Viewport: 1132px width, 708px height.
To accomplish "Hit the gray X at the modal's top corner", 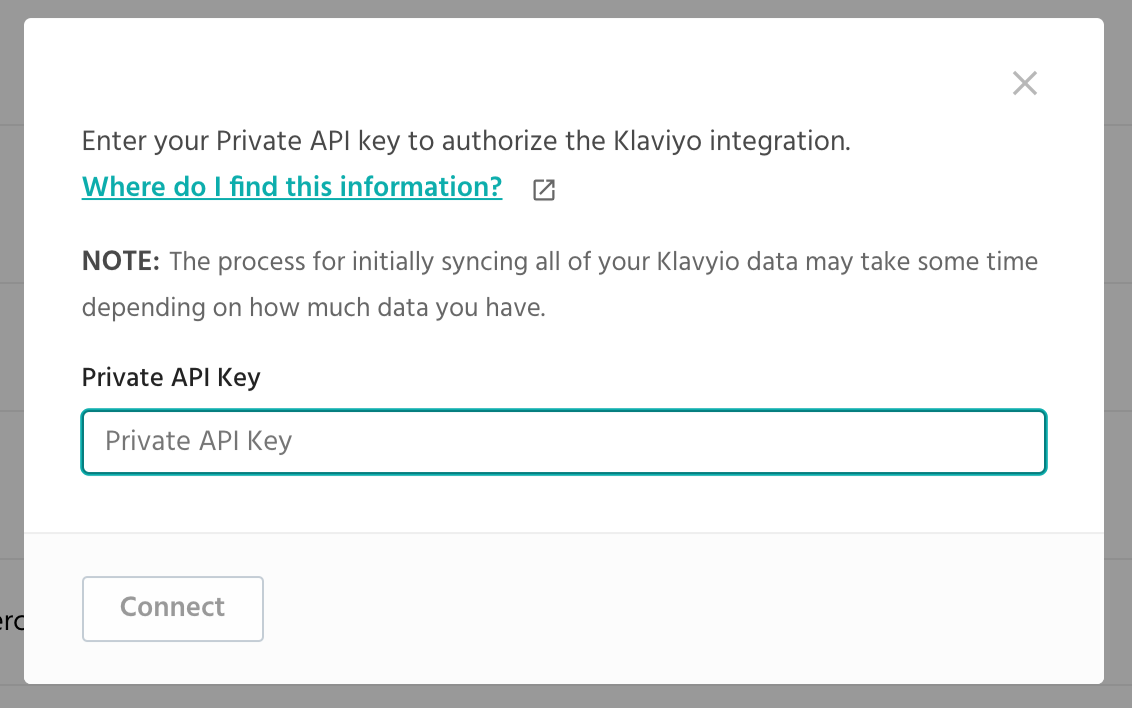I will point(1024,83).
